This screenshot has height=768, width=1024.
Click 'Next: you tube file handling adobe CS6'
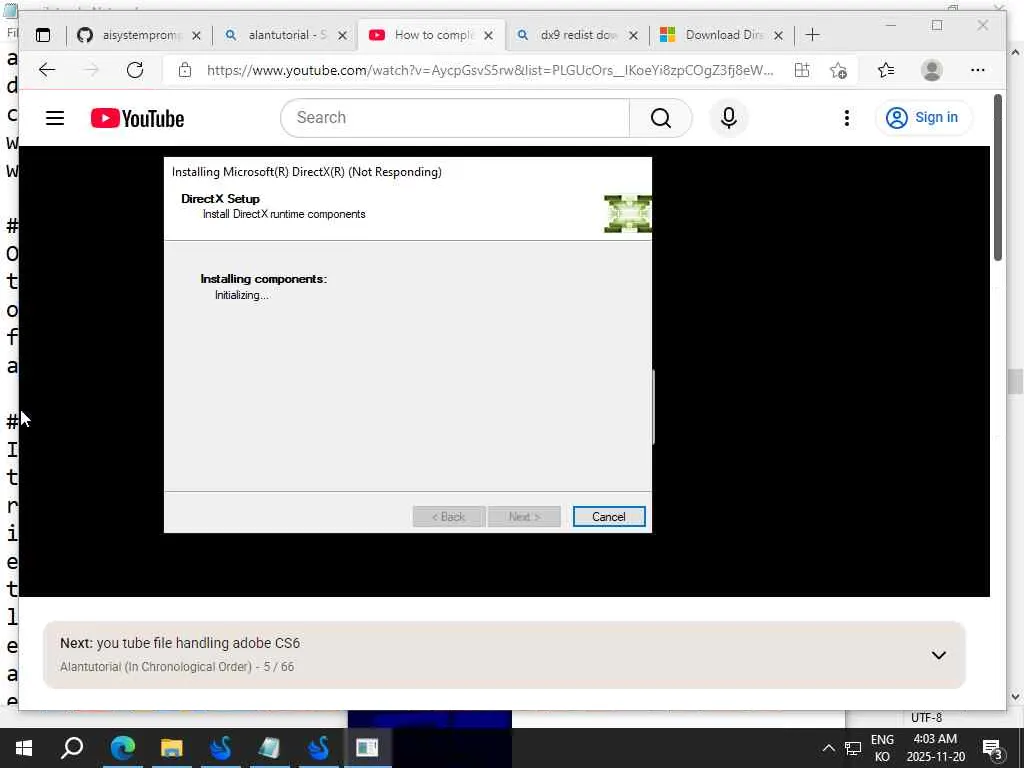tap(180, 643)
